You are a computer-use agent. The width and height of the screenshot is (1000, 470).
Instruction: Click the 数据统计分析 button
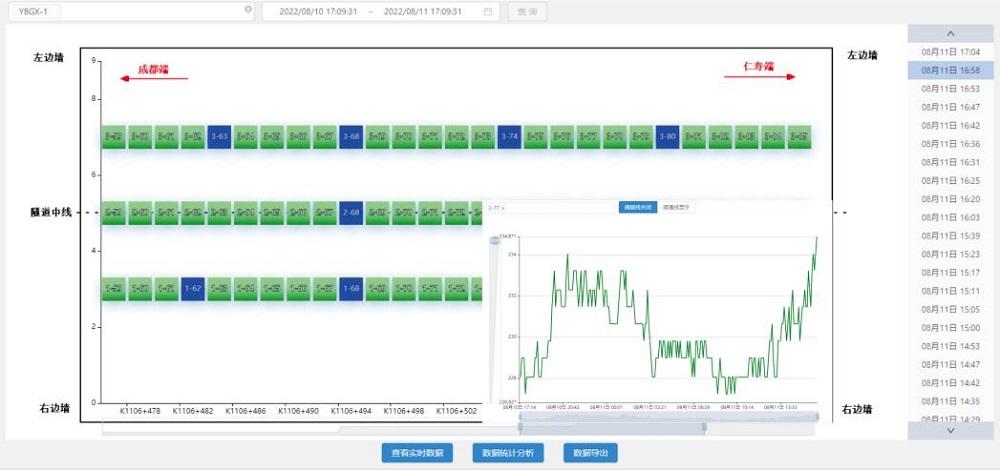508,453
